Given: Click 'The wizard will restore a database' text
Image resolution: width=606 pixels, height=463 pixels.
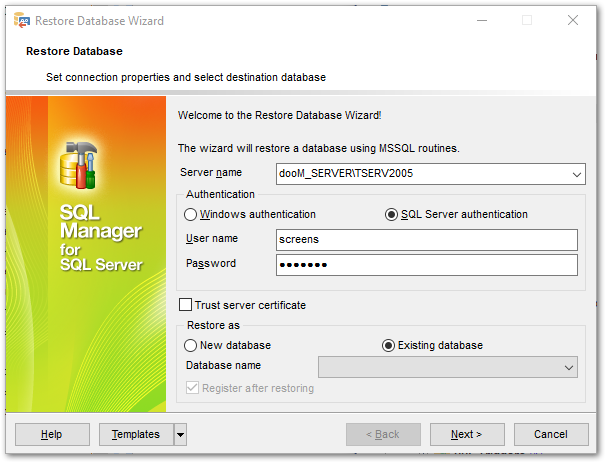Looking at the screenshot, I should [318, 148].
